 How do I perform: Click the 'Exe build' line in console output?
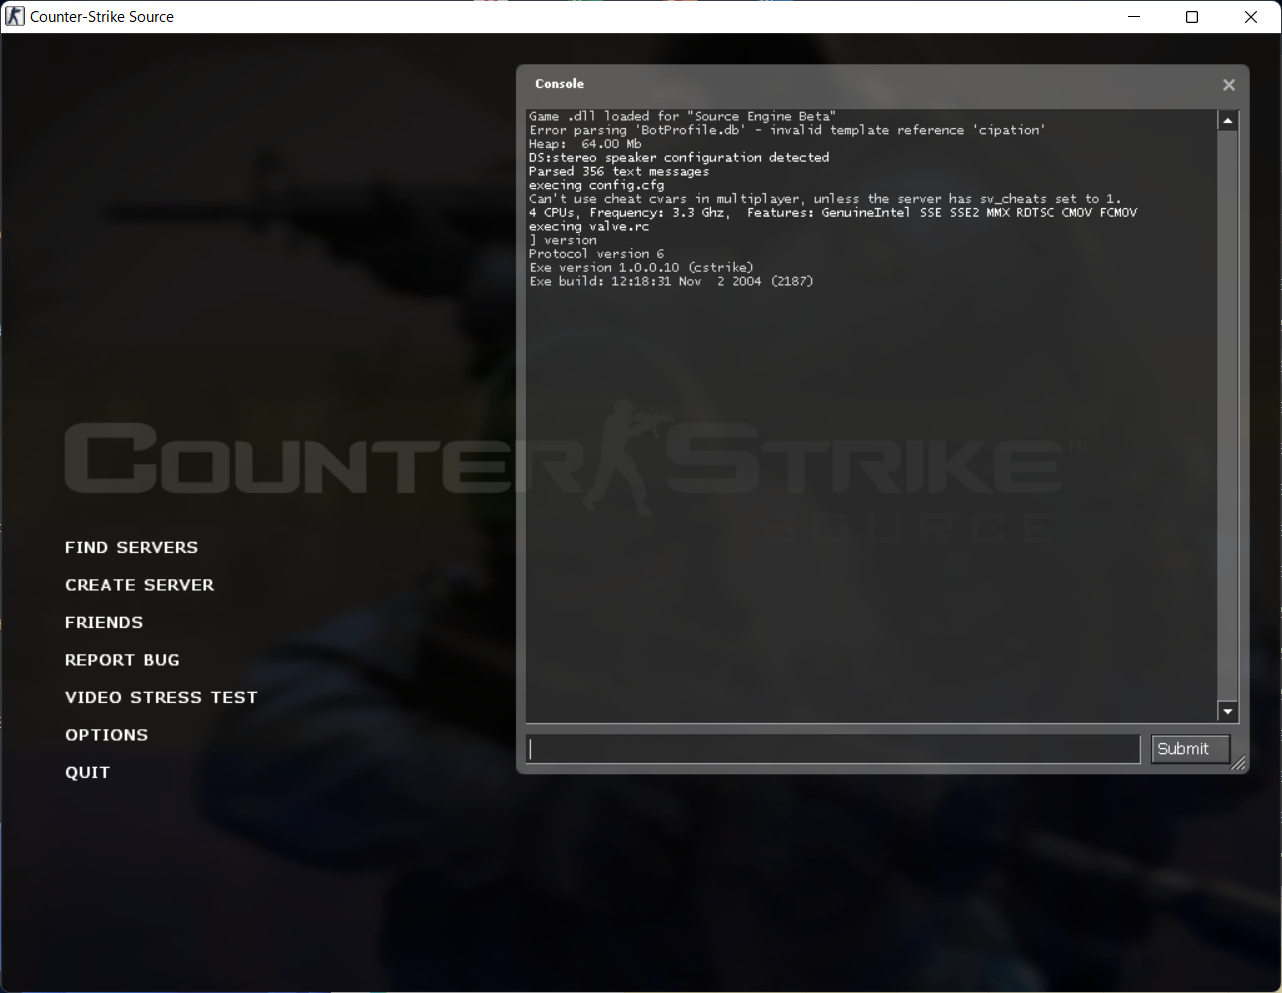coord(670,282)
